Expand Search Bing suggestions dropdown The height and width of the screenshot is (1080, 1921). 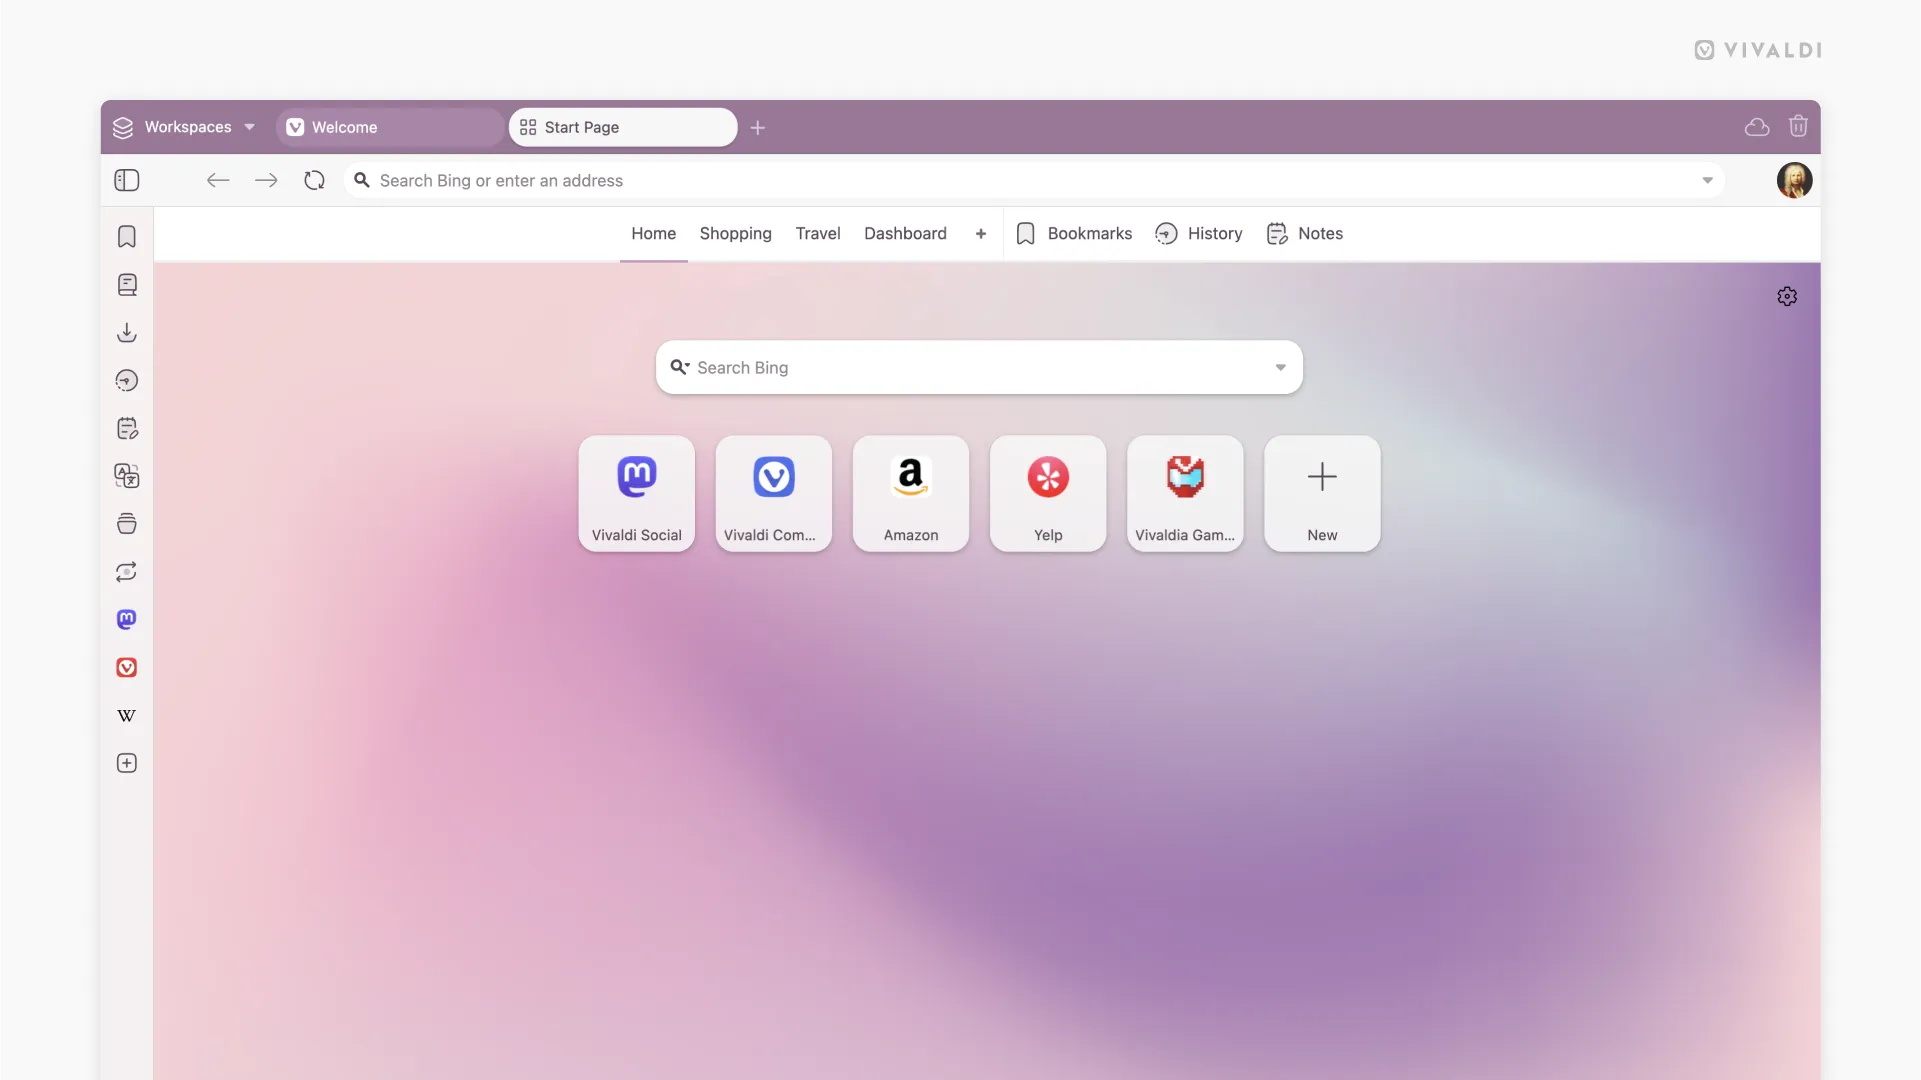[1280, 368]
